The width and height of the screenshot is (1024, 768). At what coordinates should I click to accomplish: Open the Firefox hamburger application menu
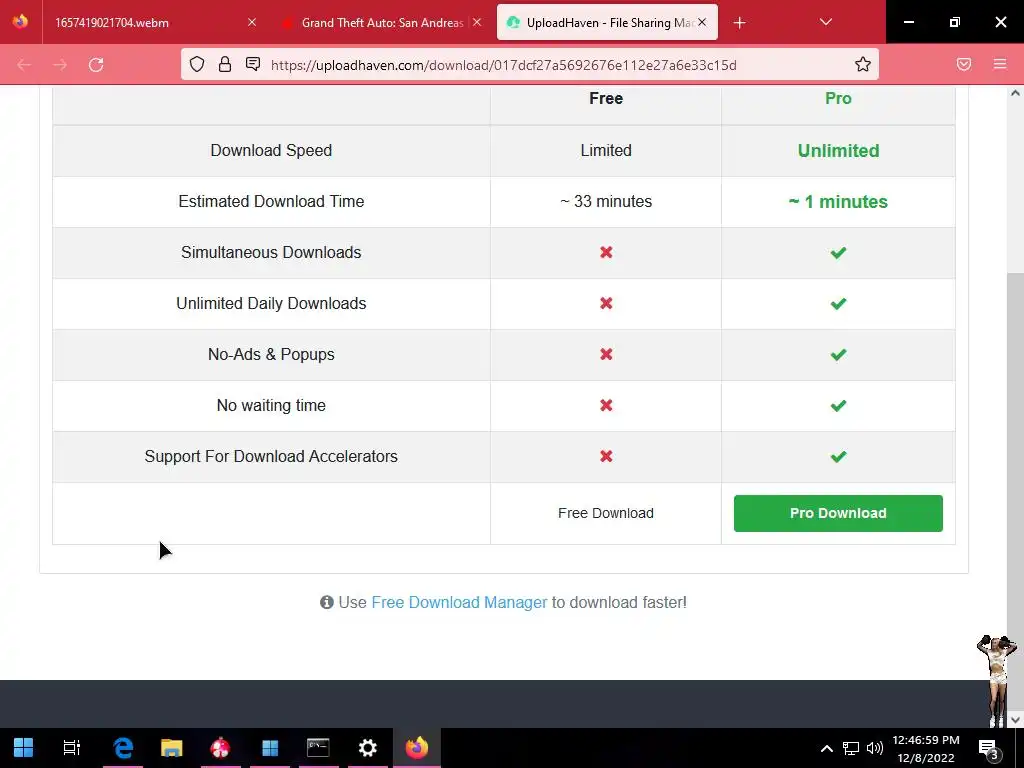point(1000,64)
